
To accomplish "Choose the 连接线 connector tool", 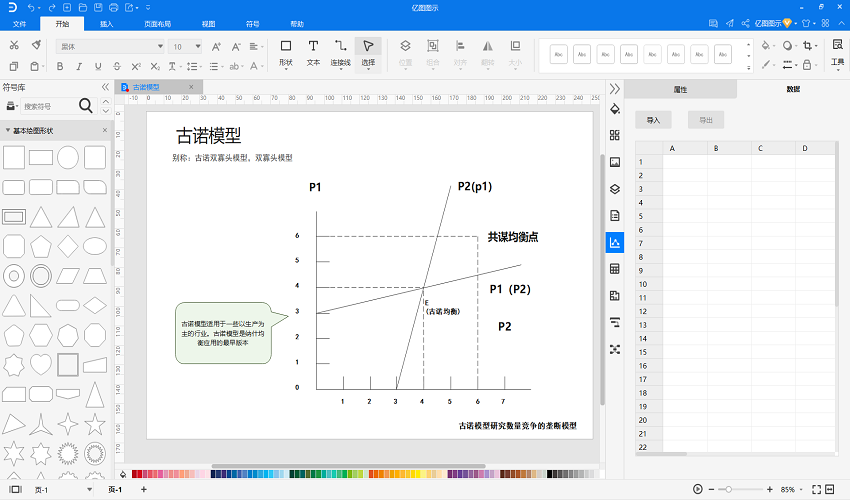I will click(x=340, y=53).
